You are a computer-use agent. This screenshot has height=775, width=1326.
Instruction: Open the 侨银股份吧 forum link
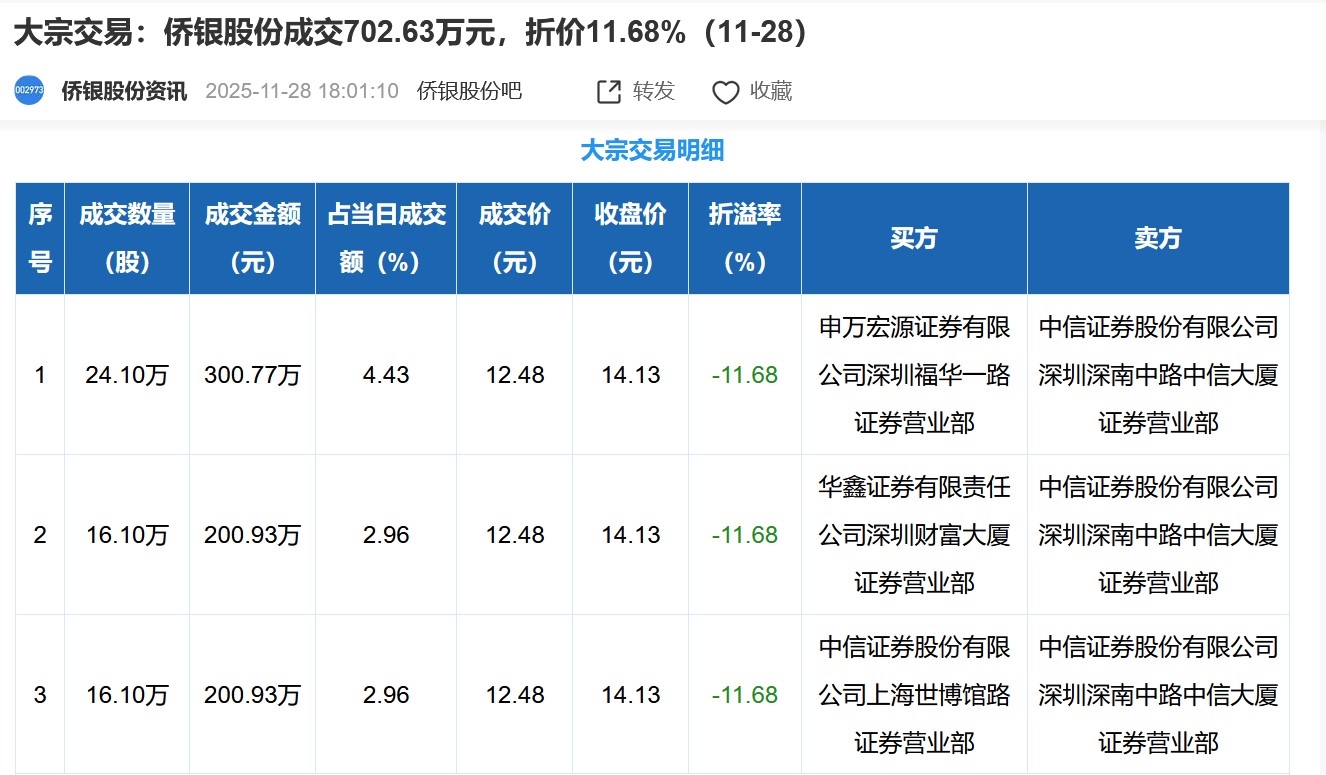(x=469, y=92)
